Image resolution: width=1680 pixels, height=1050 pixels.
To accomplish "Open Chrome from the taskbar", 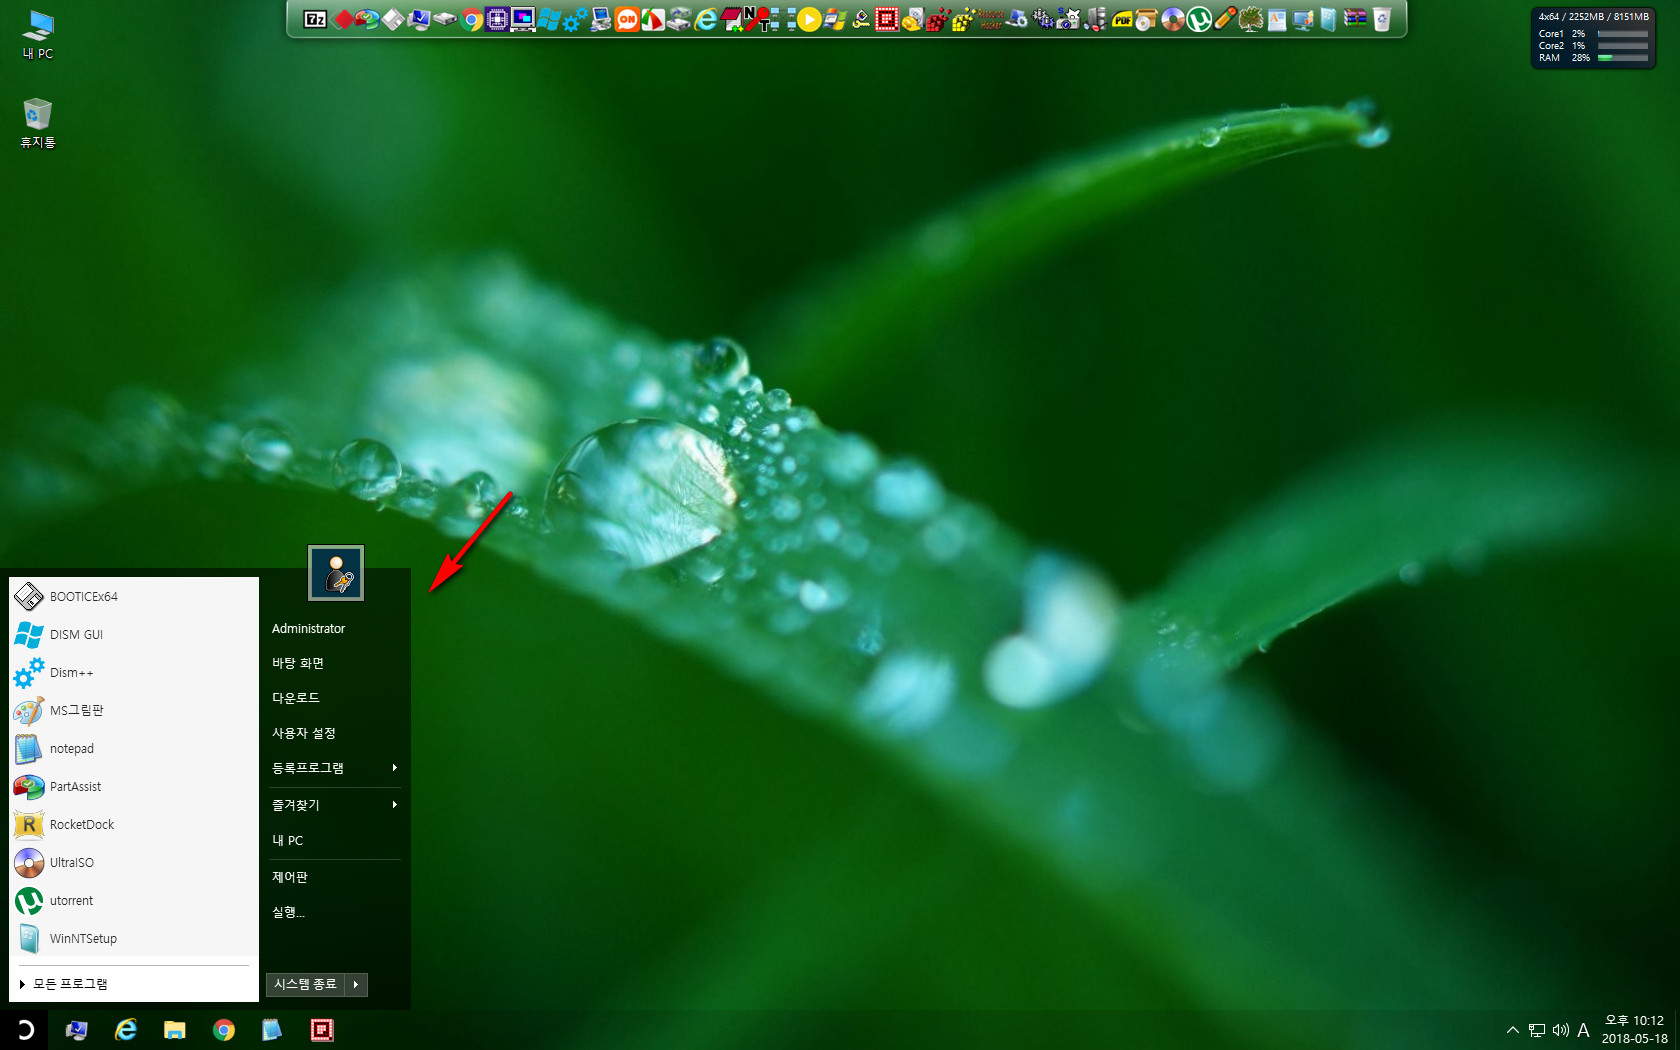I will [x=224, y=1030].
